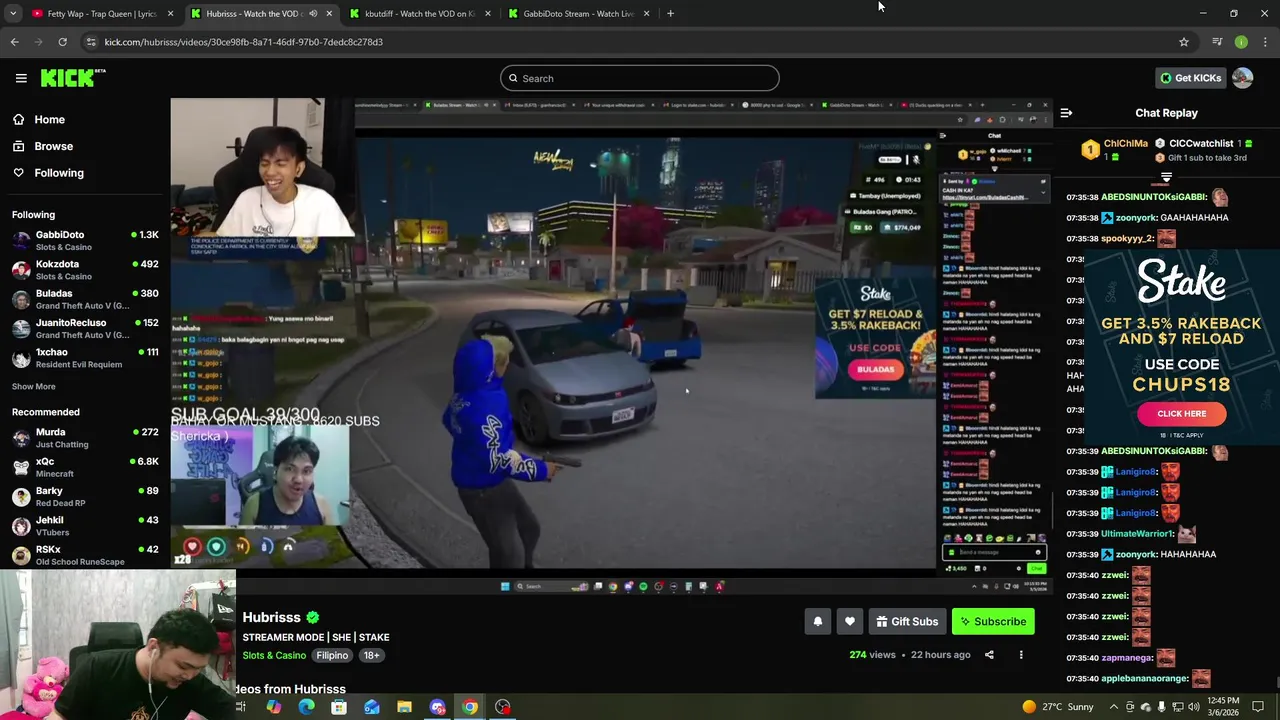
Task: Open Chrome three-dot menu
Action: tap(1265, 42)
